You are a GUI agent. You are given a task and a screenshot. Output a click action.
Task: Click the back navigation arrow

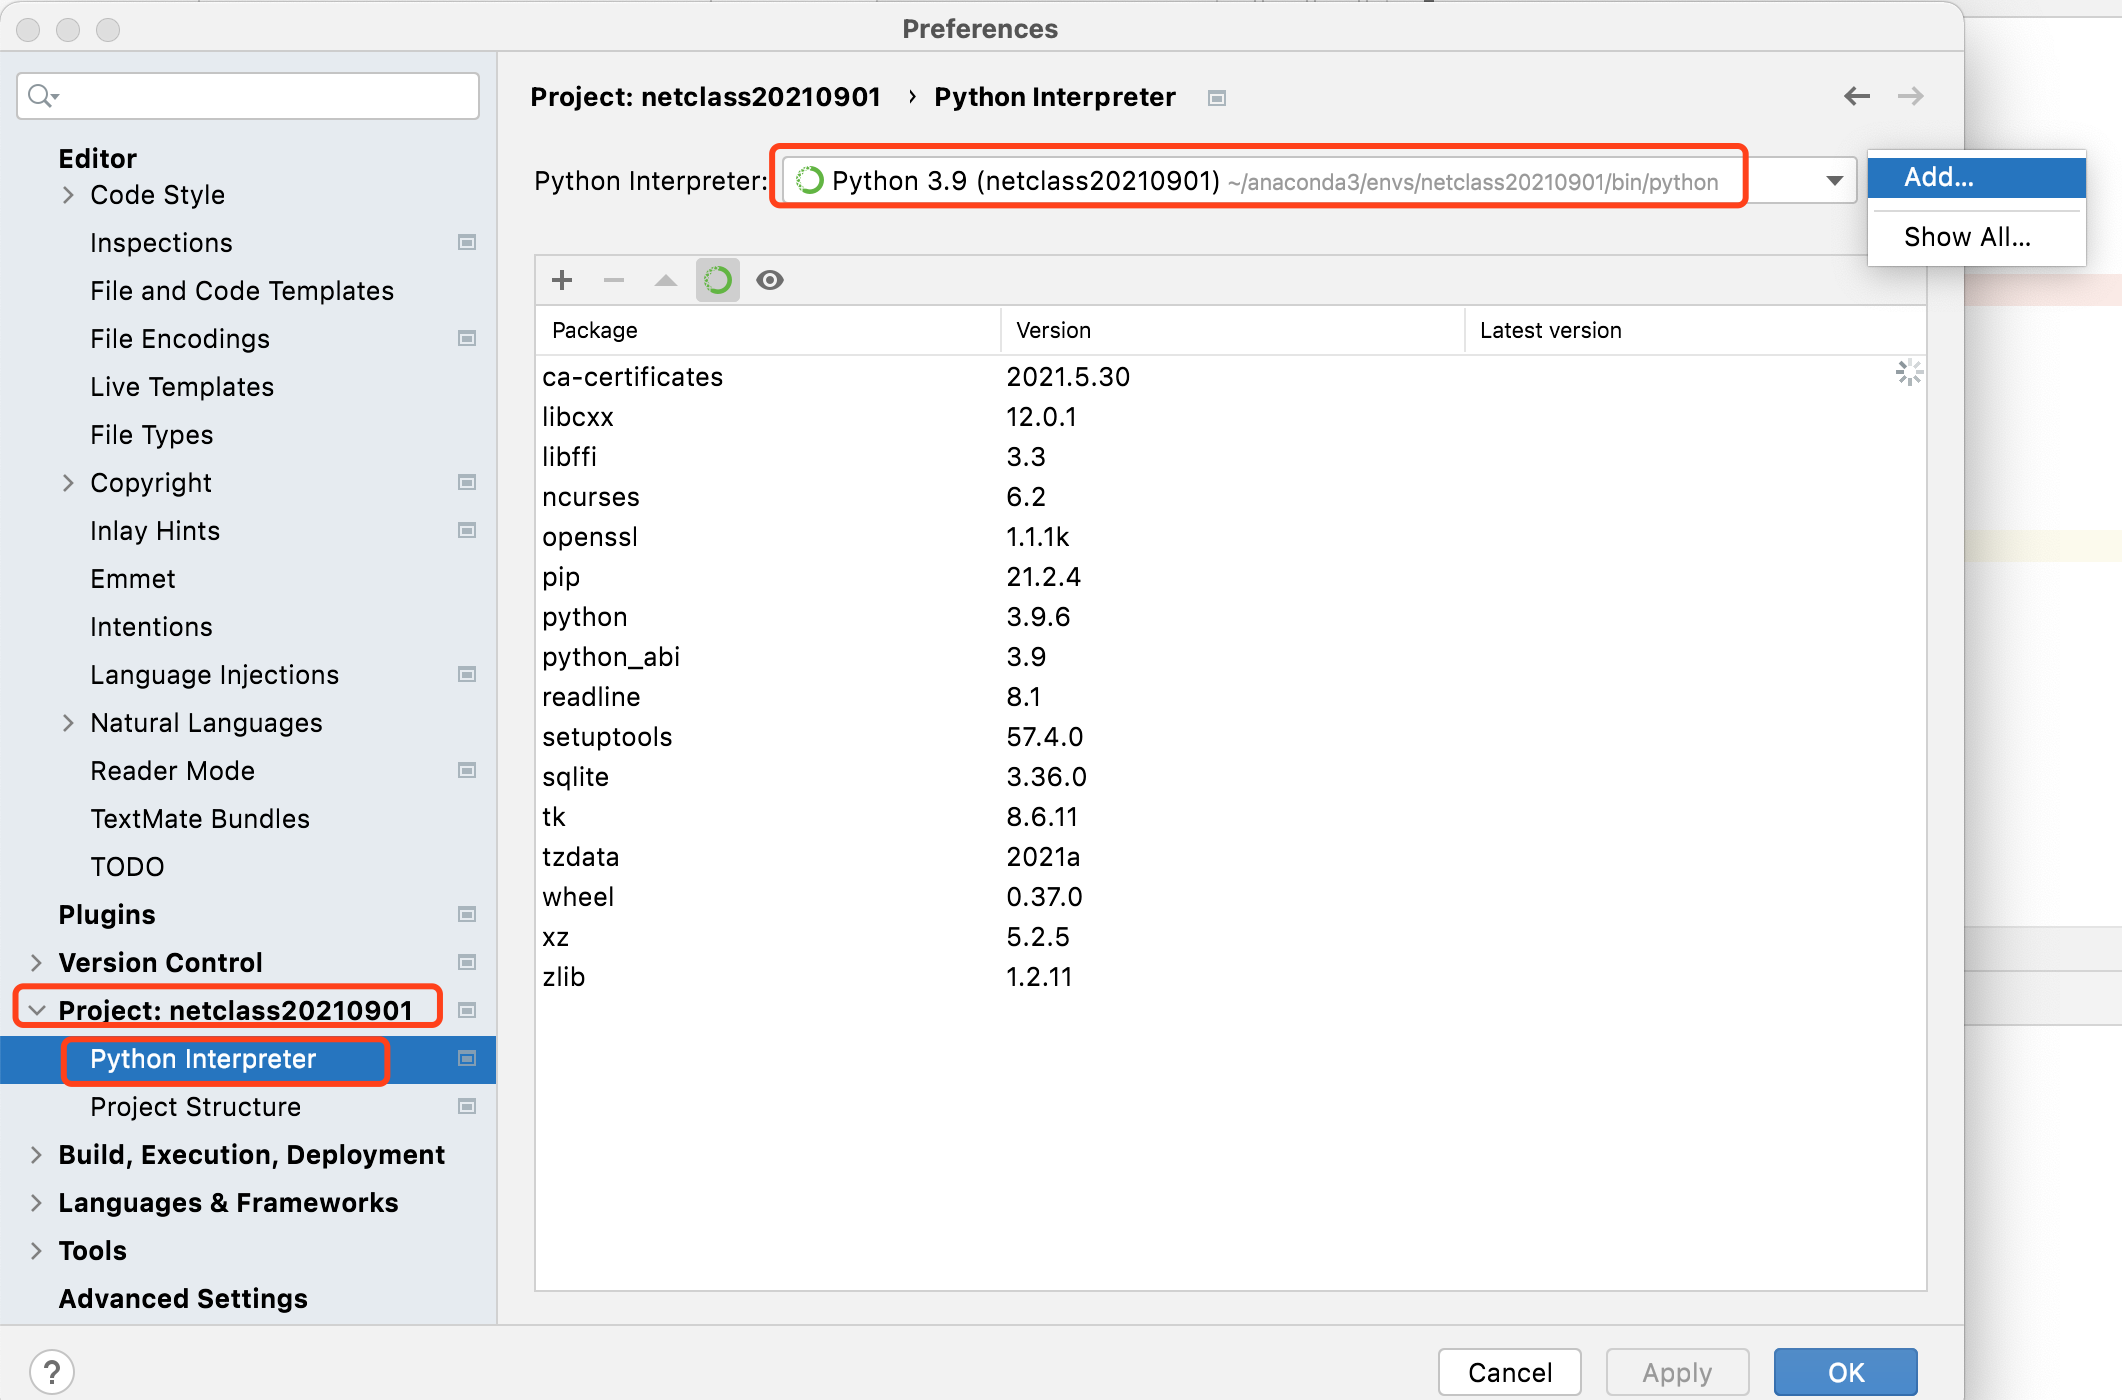(1857, 96)
